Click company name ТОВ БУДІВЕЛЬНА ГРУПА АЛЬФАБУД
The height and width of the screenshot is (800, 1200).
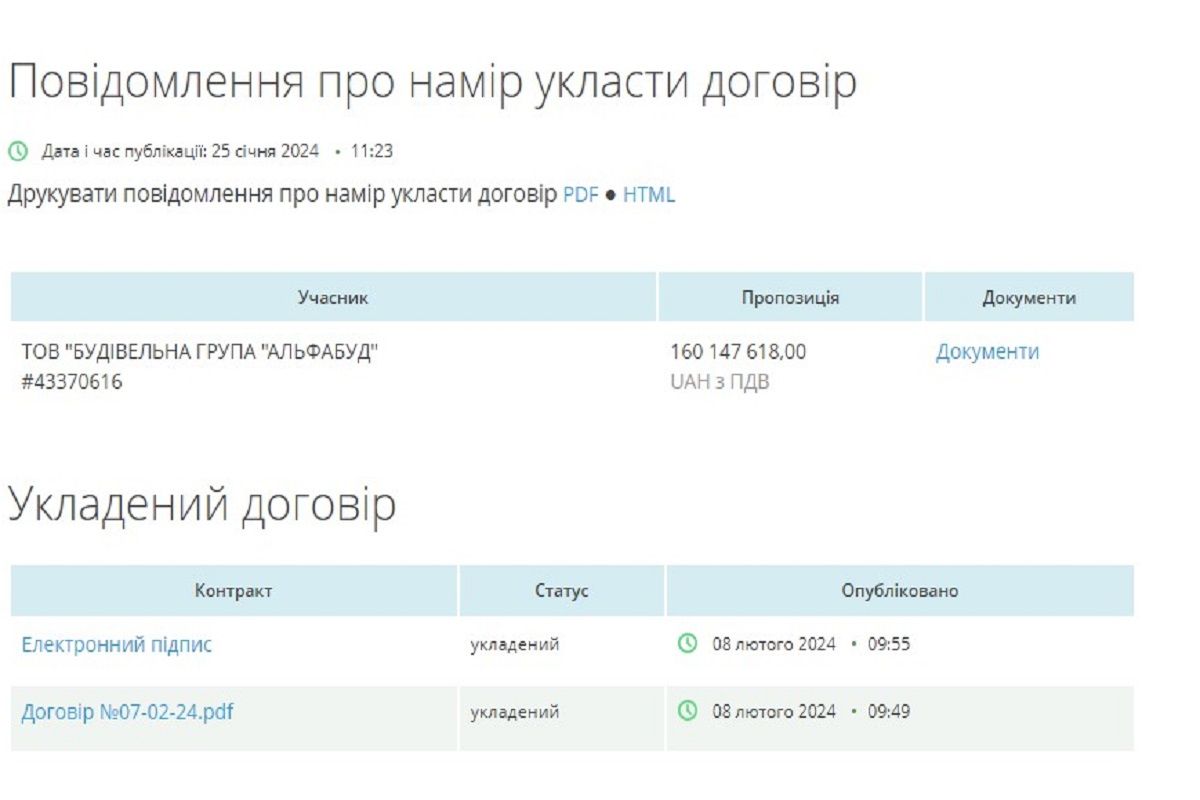[202, 351]
